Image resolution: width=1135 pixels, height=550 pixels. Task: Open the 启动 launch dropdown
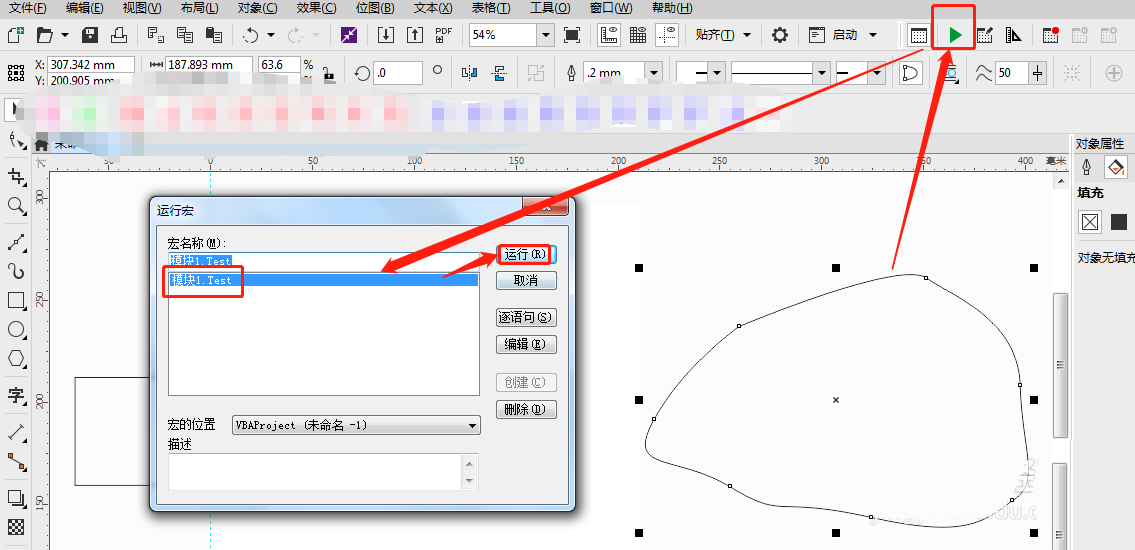coord(872,35)
